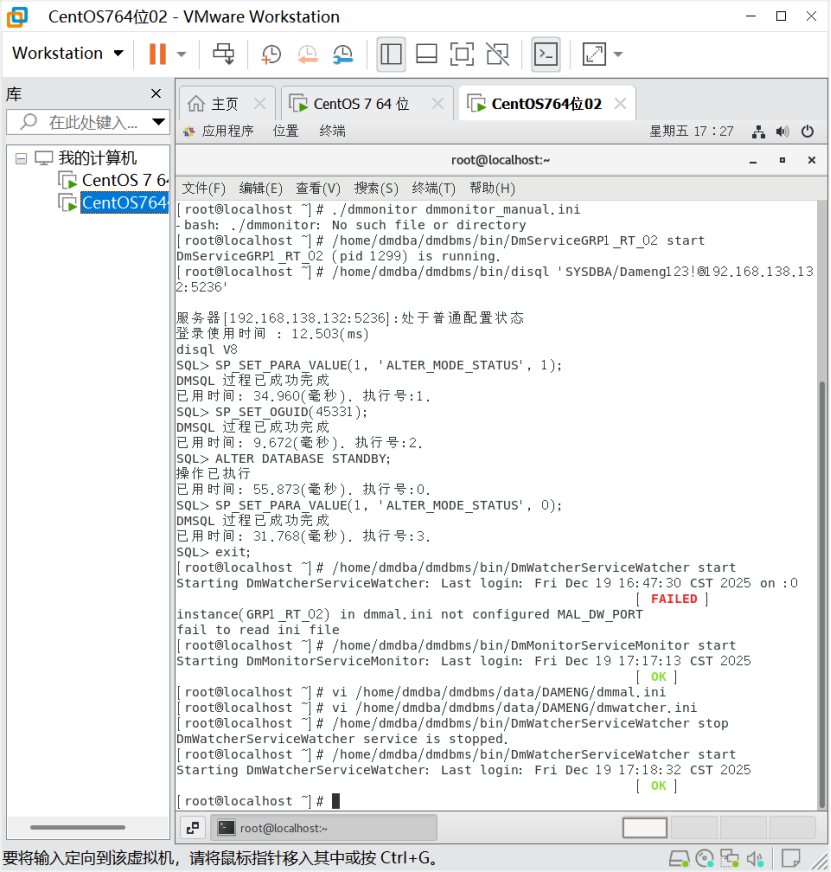Minimize the root@localhost terminal window

click(753, 160)
